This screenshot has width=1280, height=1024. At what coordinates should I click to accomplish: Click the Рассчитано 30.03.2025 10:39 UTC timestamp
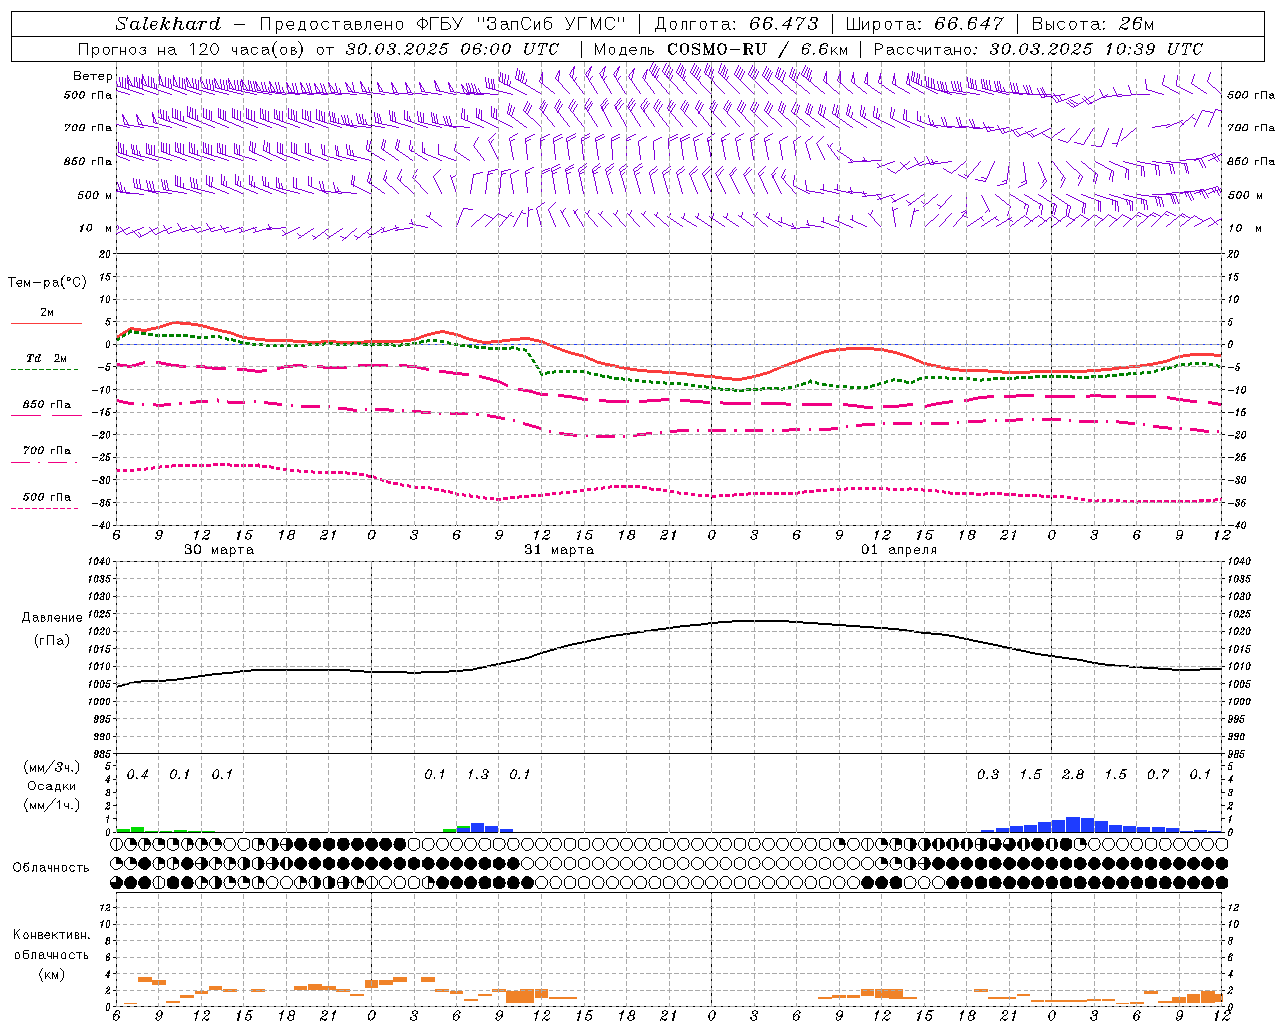tap(1038, 49)
